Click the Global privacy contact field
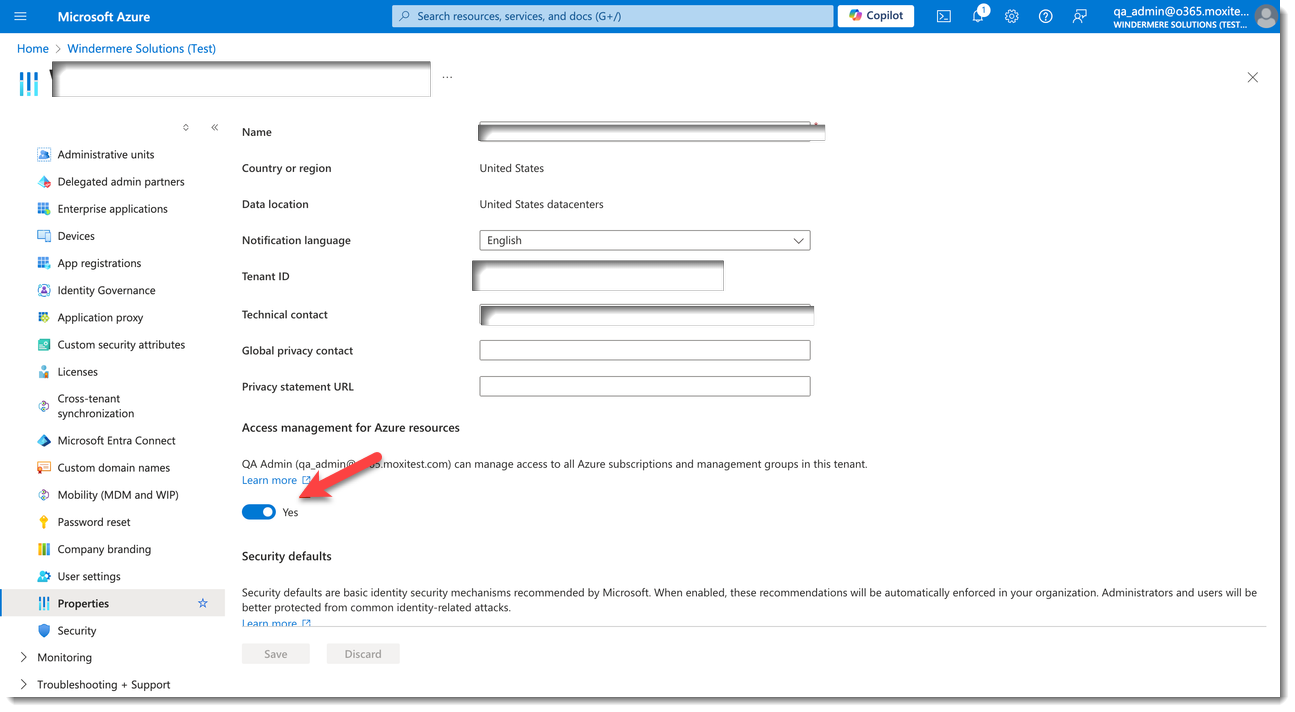The width and height of the screenshot is (1295, 712). [645, 350]
